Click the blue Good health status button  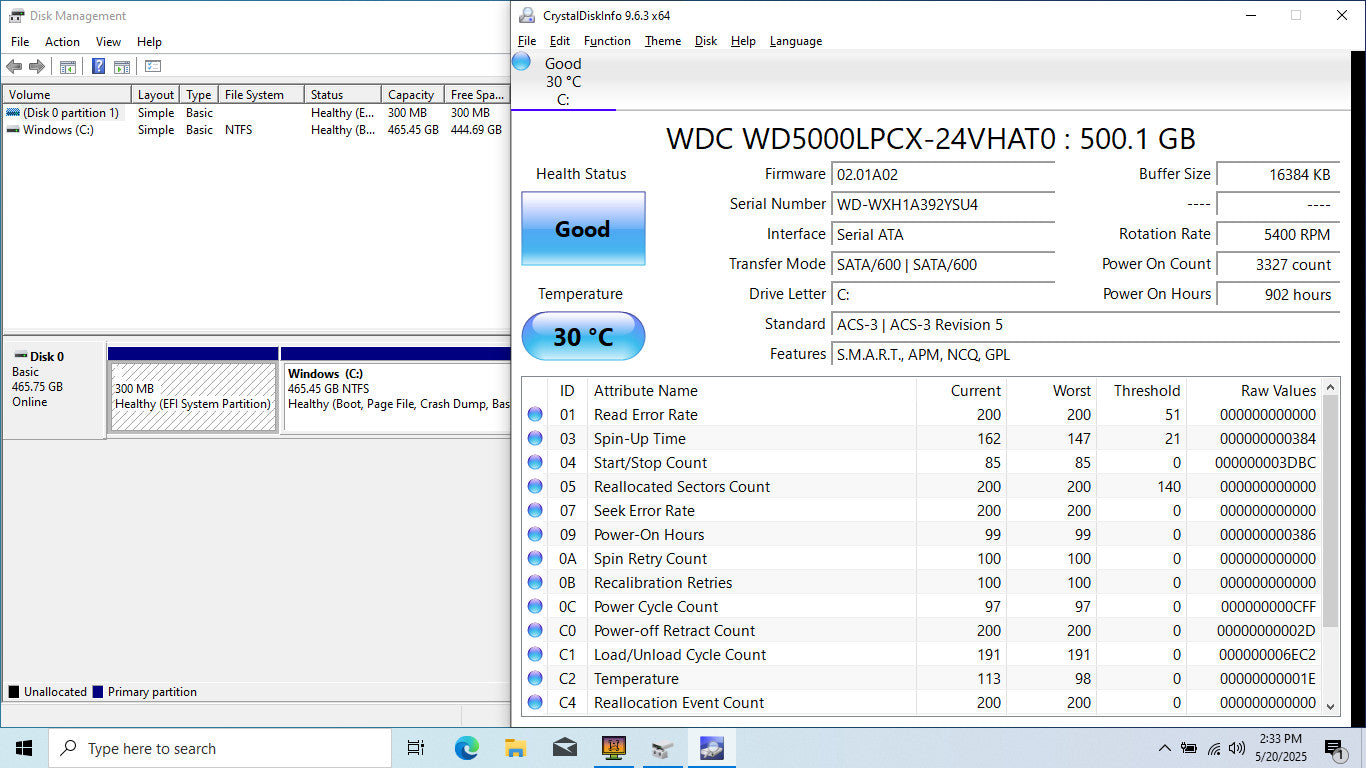coord(583,229)
